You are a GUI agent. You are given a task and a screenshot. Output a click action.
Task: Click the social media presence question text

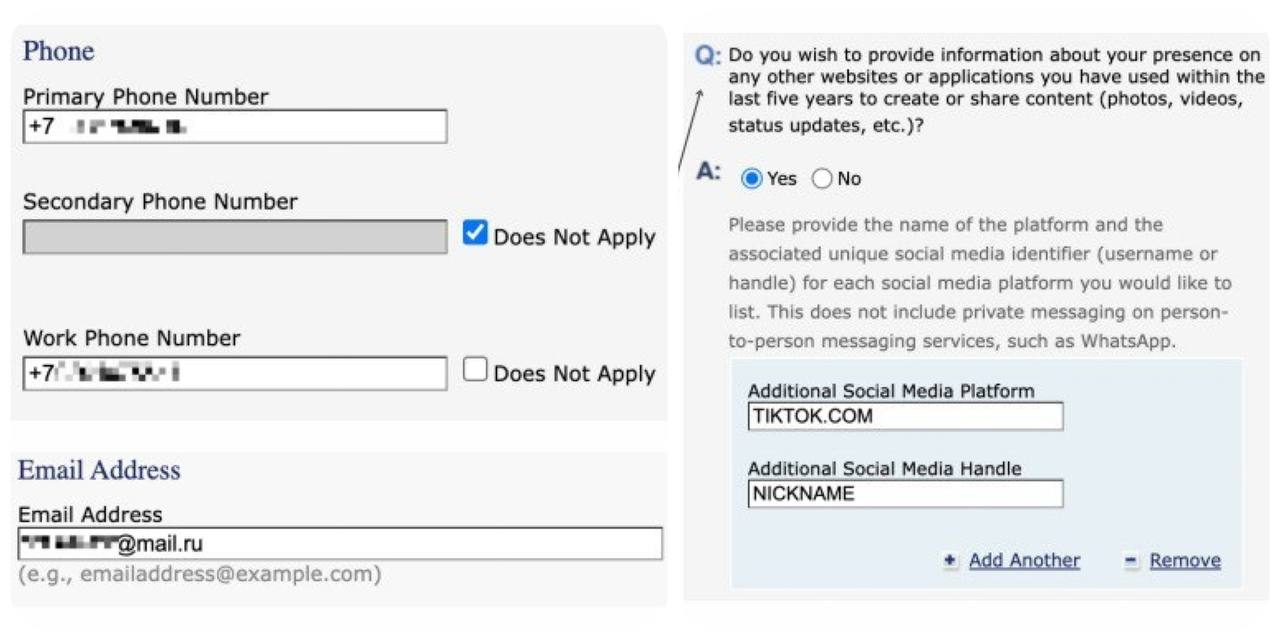coord(995,90)
